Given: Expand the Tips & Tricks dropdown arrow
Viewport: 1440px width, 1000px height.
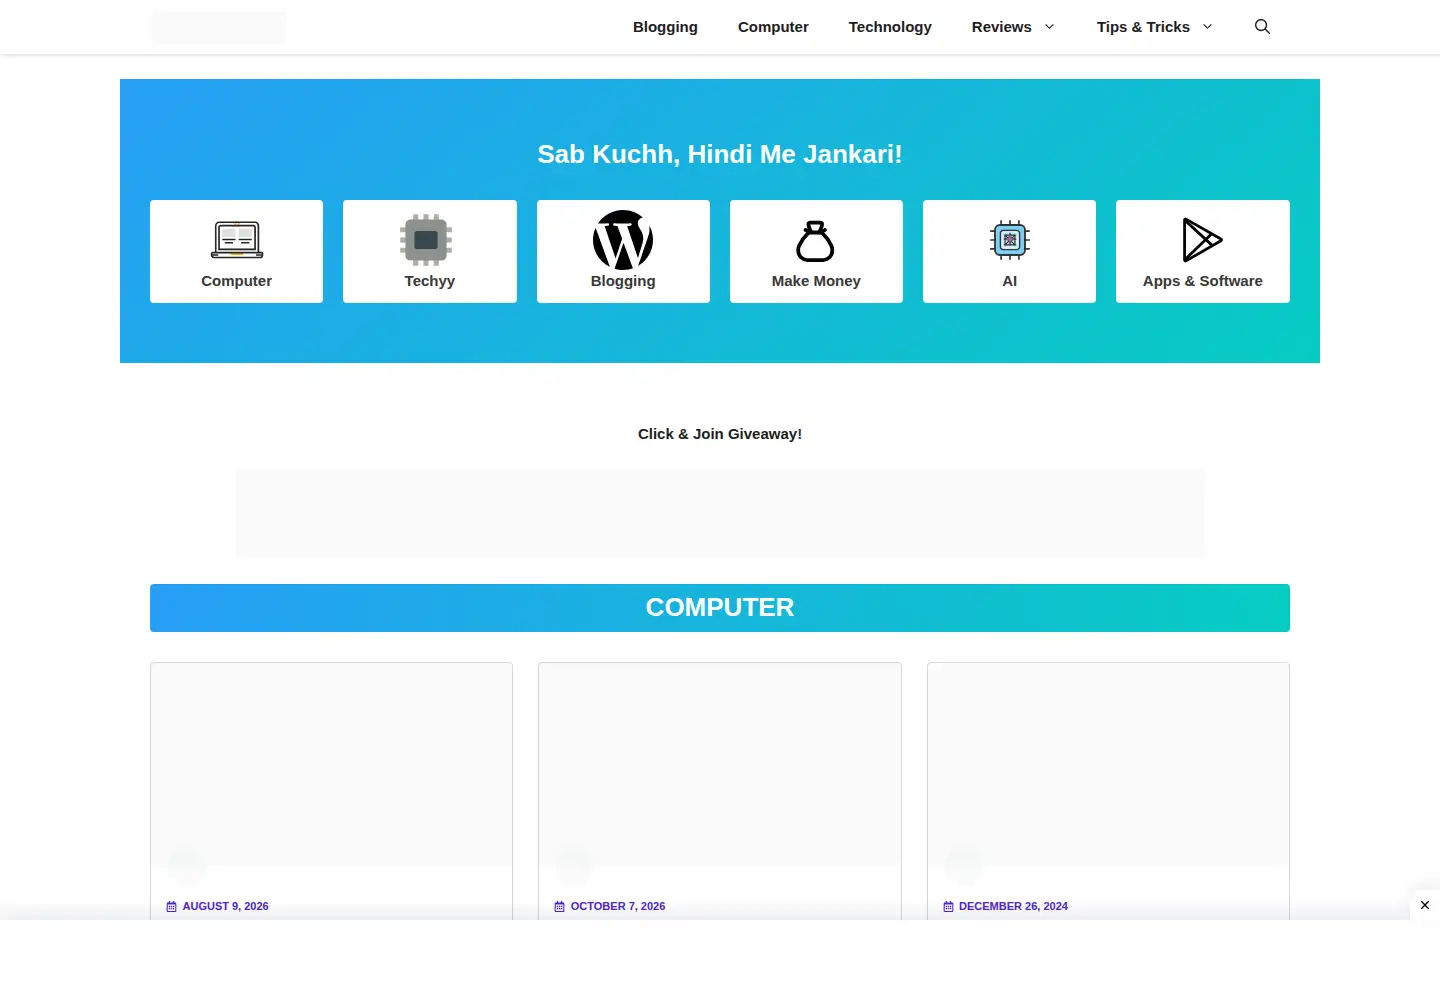Looking at the screenshot, I should (1207, 27).
